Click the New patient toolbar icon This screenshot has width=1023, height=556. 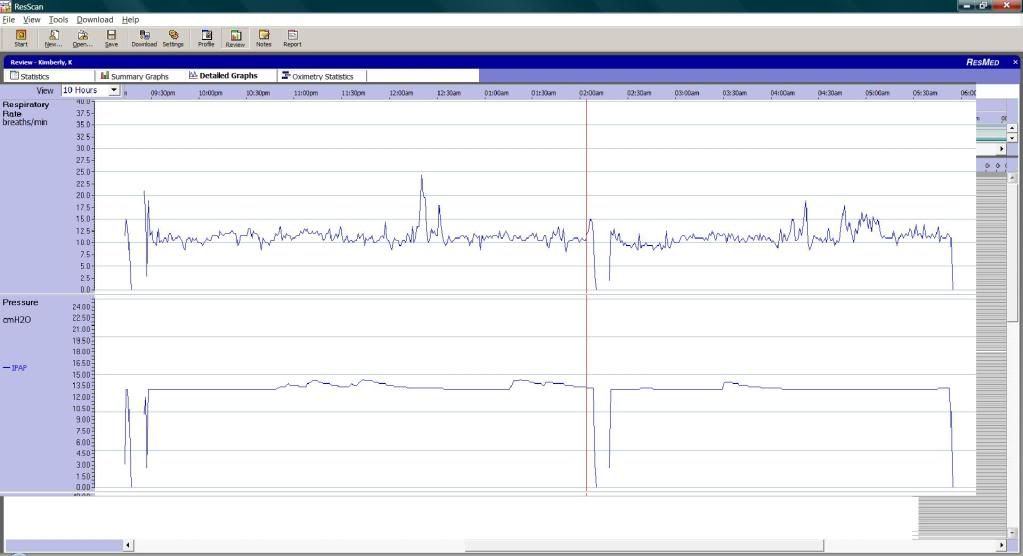tap(54, 38)
